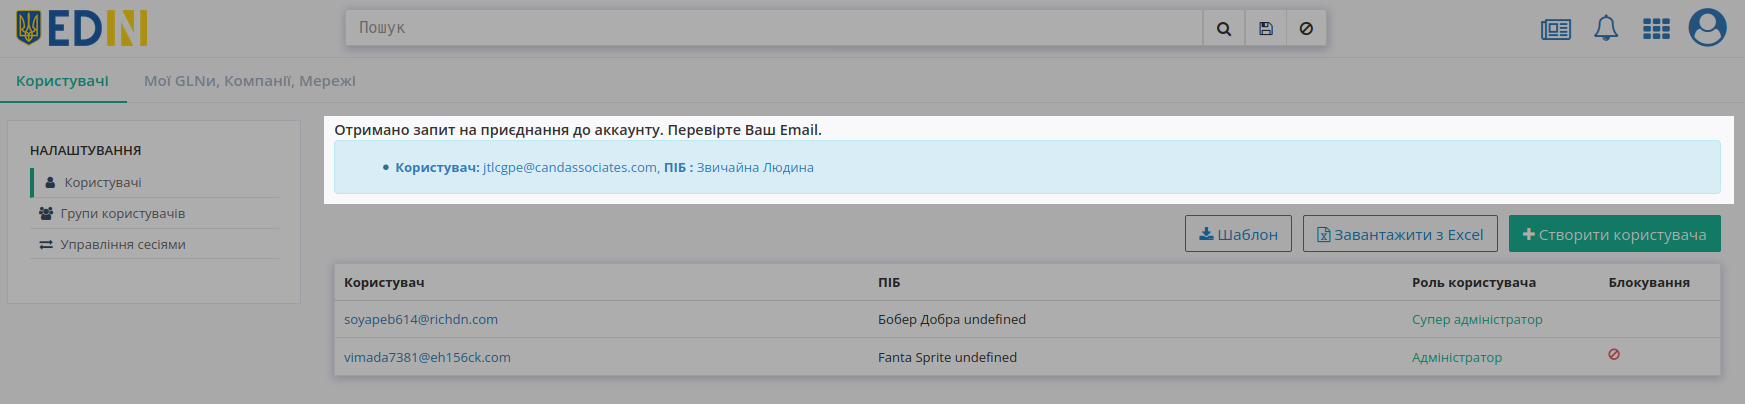Image resolution: width=1745 pixels, height=404 pixels.
Task: Focus the Пошук search field
Action: click(x=774, y=29)
